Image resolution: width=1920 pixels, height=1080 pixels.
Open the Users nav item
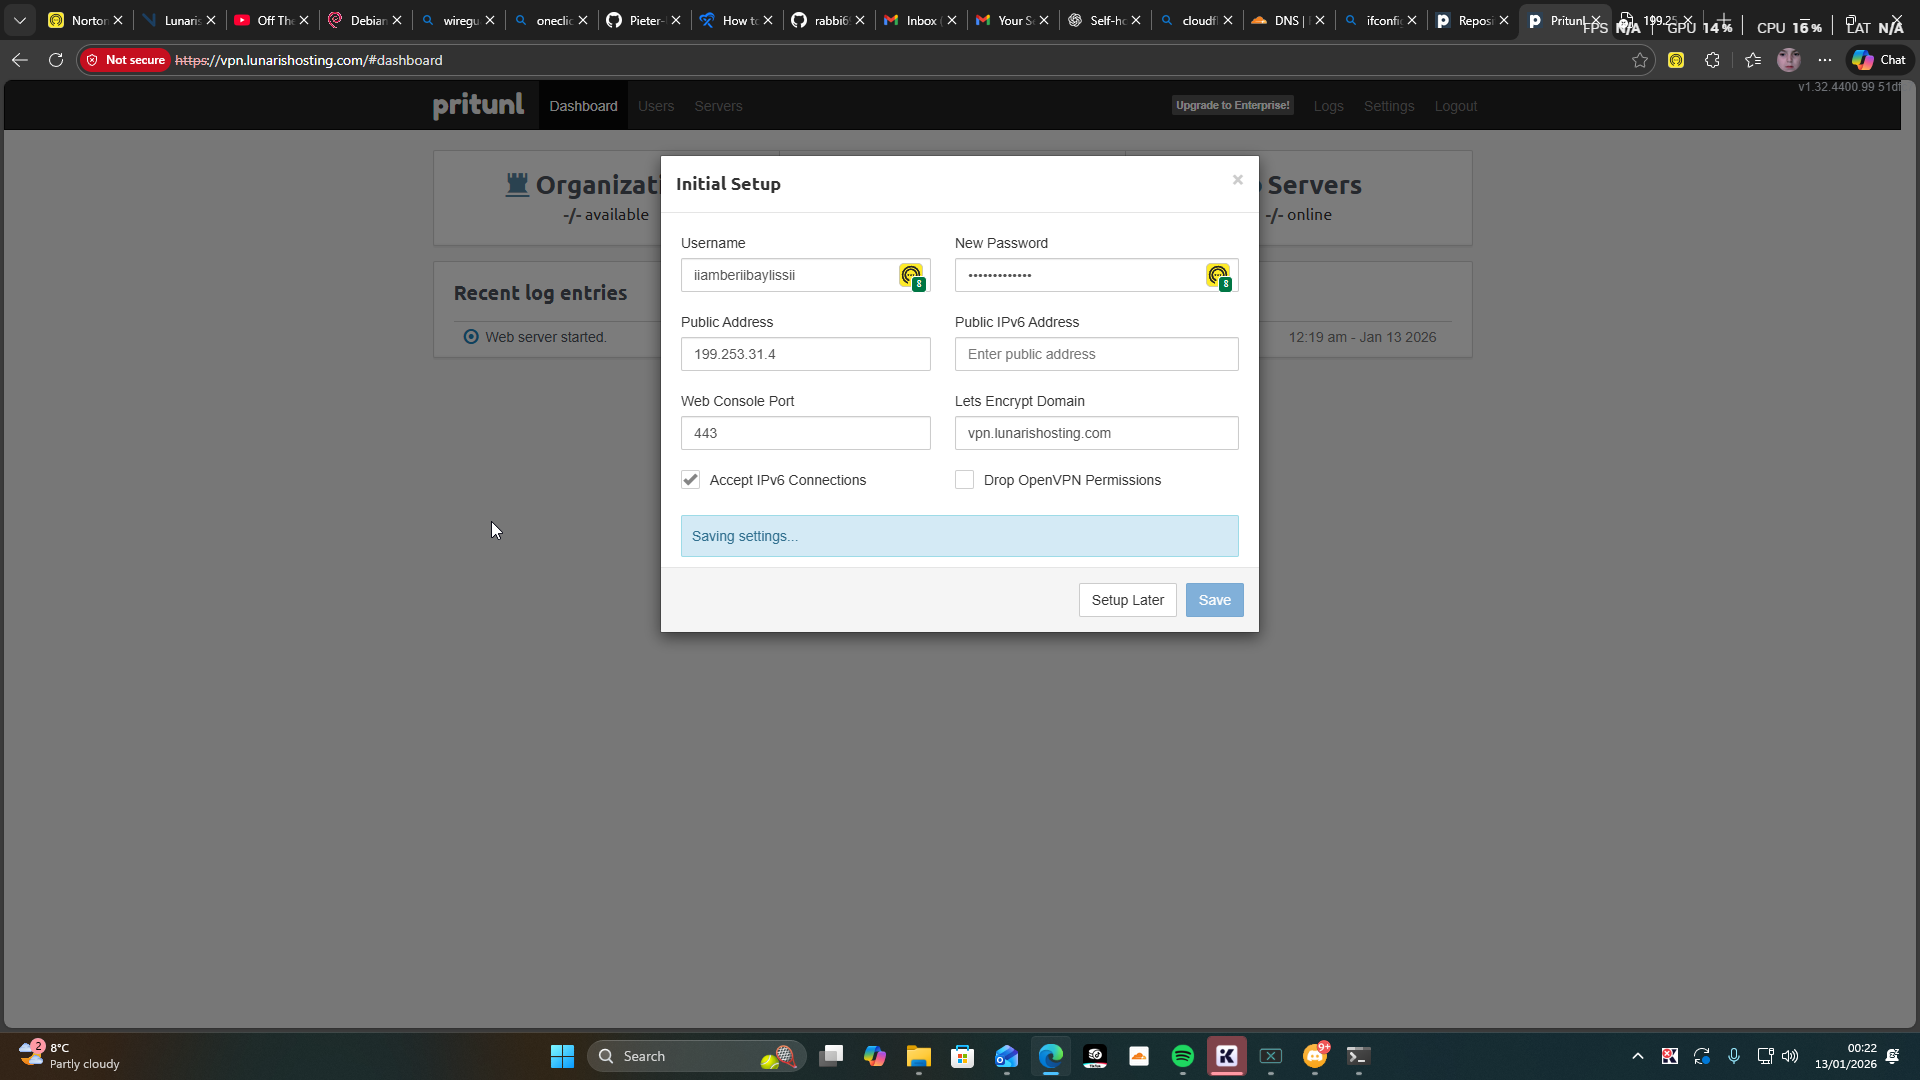coord(656,106)
